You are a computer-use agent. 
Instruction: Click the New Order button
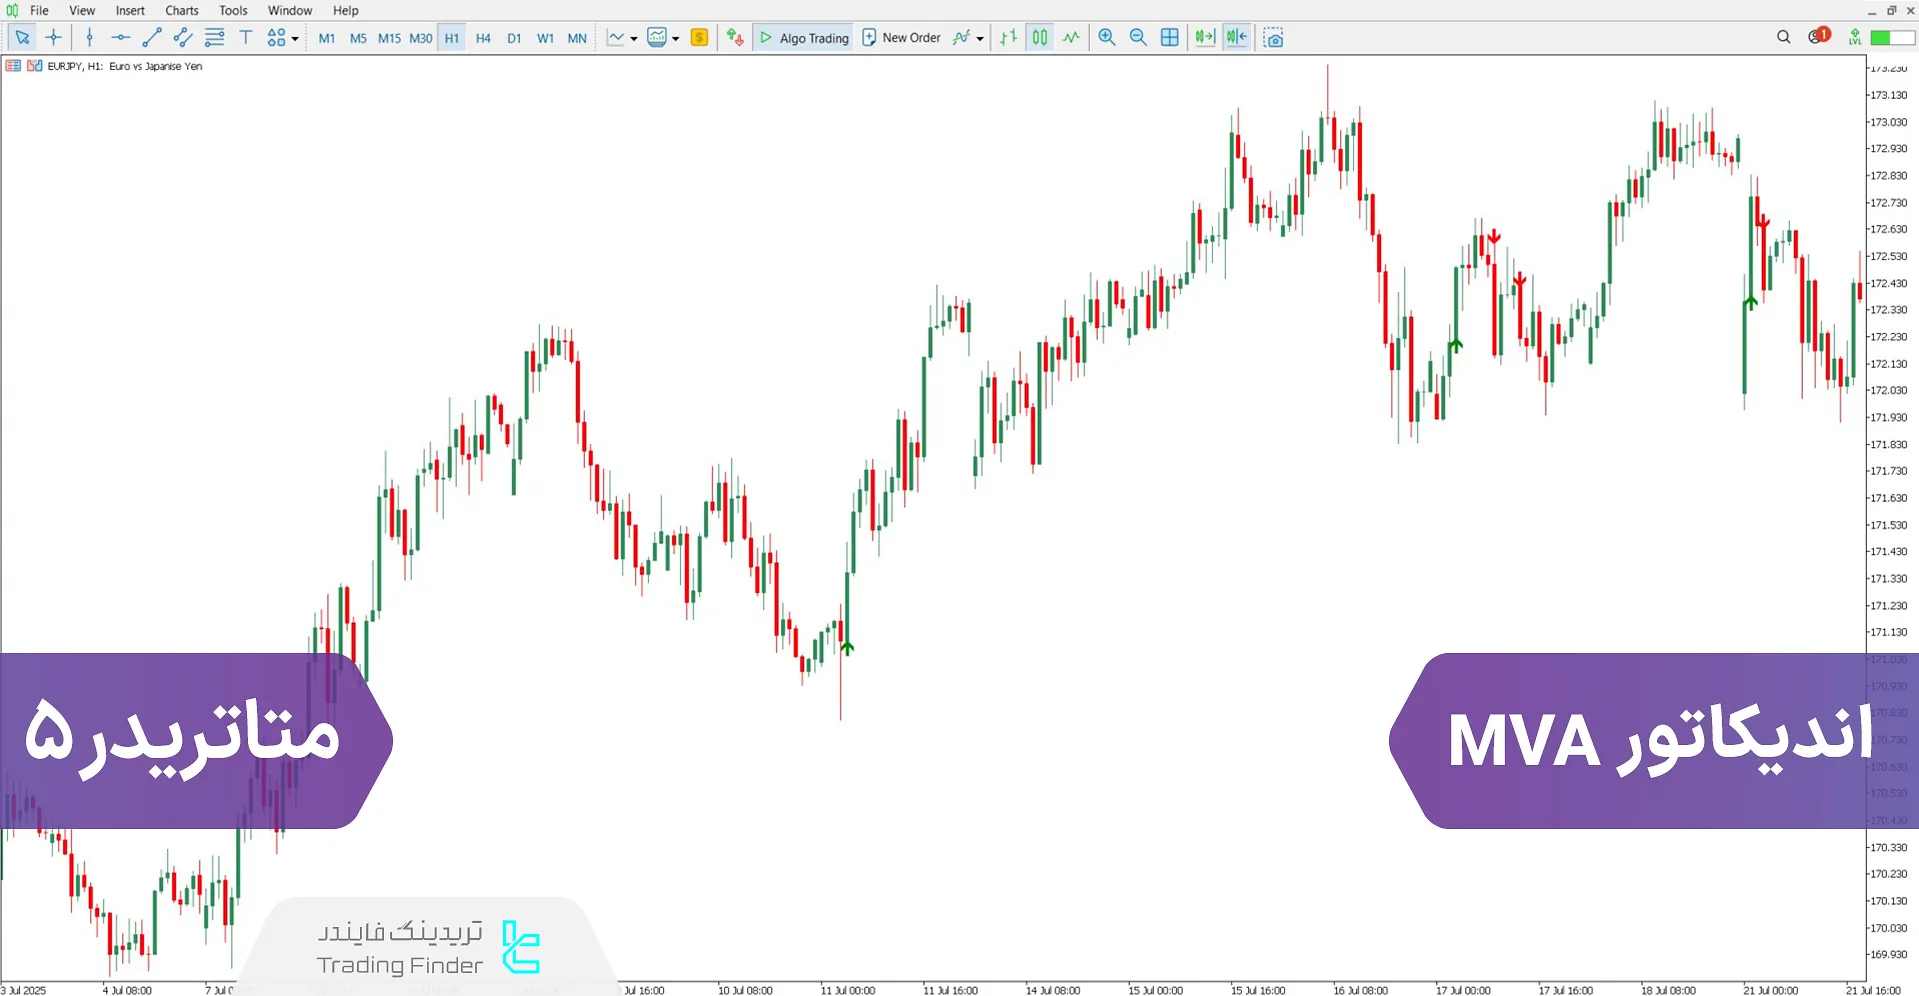click(901, 38)
